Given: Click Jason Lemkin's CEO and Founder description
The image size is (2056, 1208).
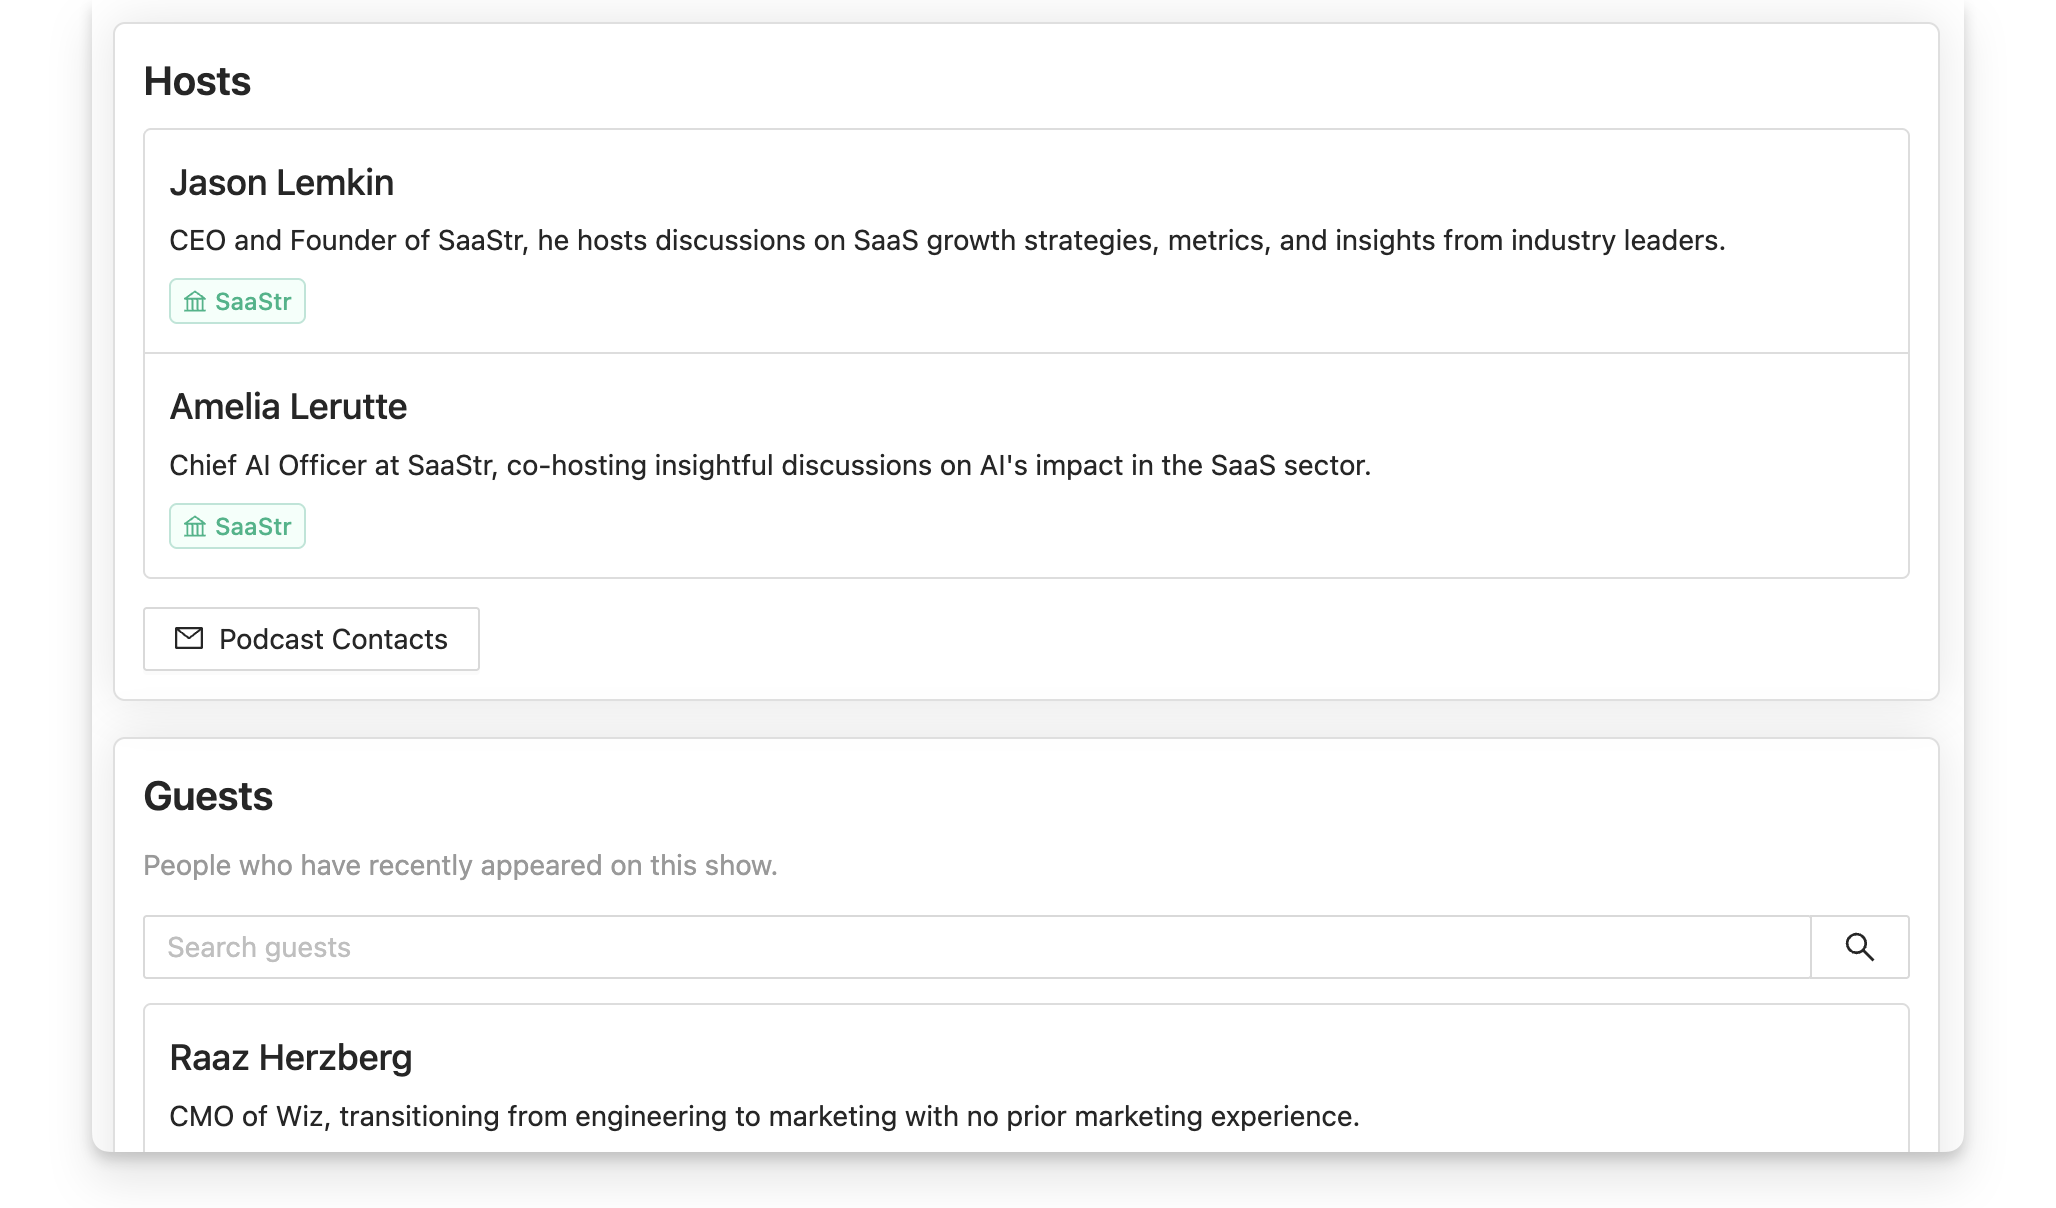Looking at the screenshot, I should tap(946, 241).
